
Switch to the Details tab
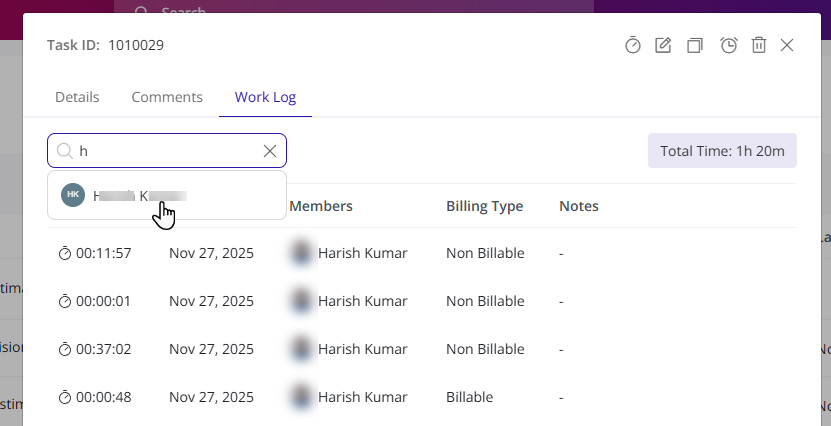(77, 97)
